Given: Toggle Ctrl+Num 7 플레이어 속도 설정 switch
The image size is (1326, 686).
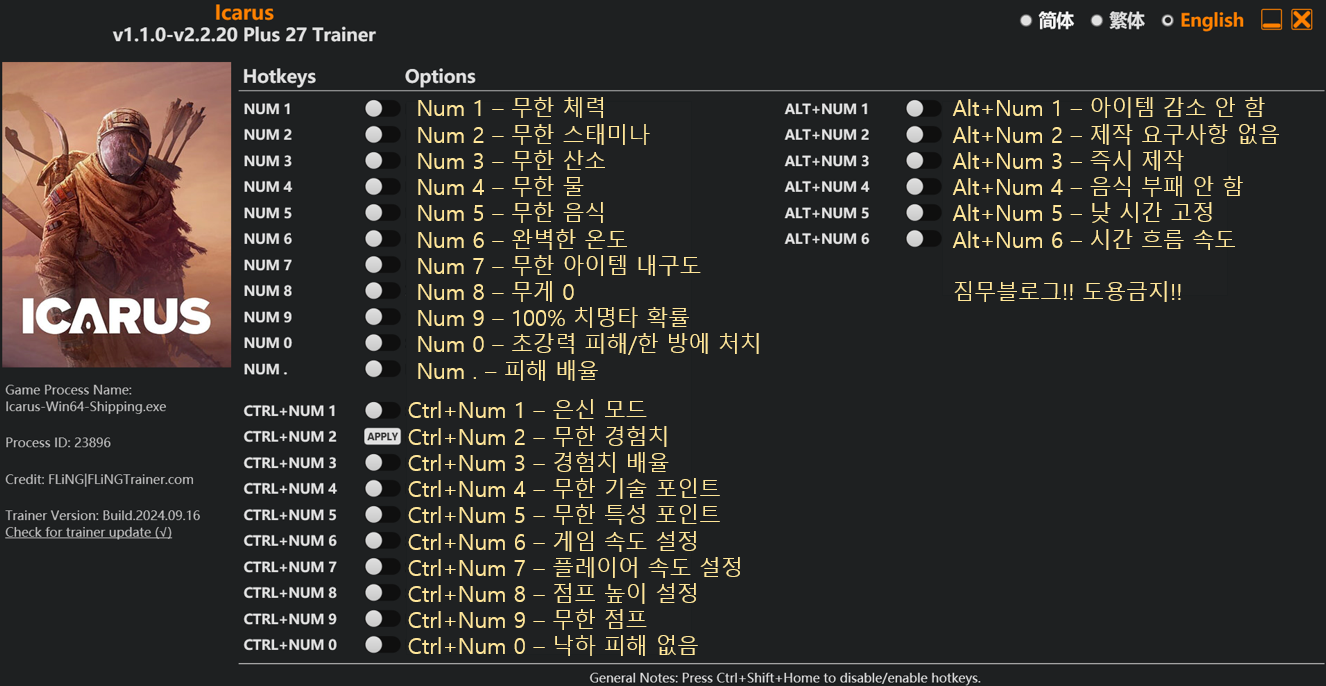Looking at the screenshot, I should [x=382, y=566].
